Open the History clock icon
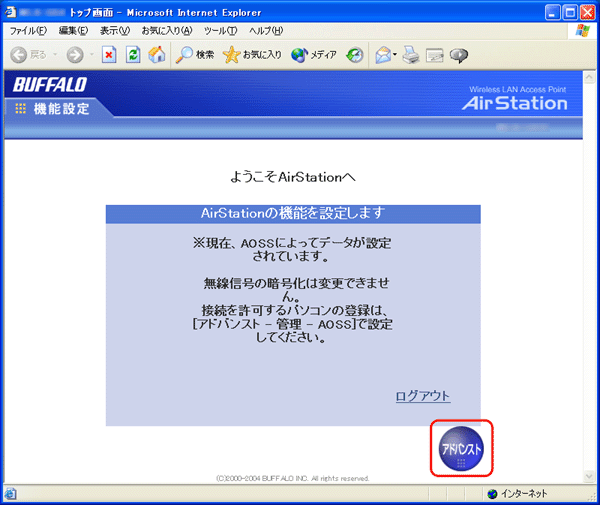The width and height of the screenshot is (600, 505). [355, 55]
